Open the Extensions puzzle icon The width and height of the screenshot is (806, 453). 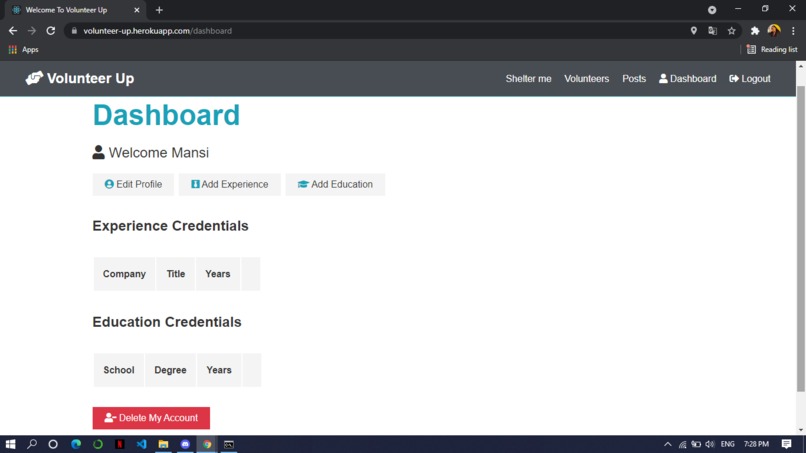[x=755, y=31]
